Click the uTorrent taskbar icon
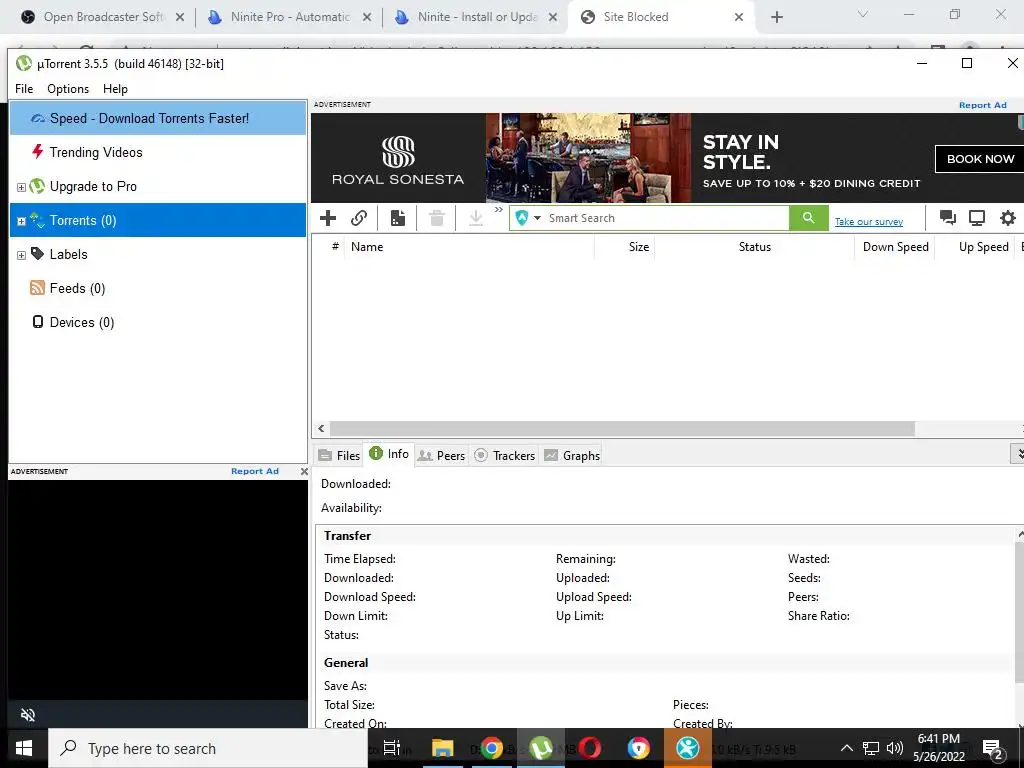The width and height of the screenshot is (1024, 768). pyautogui.click(x=541, y=748)
